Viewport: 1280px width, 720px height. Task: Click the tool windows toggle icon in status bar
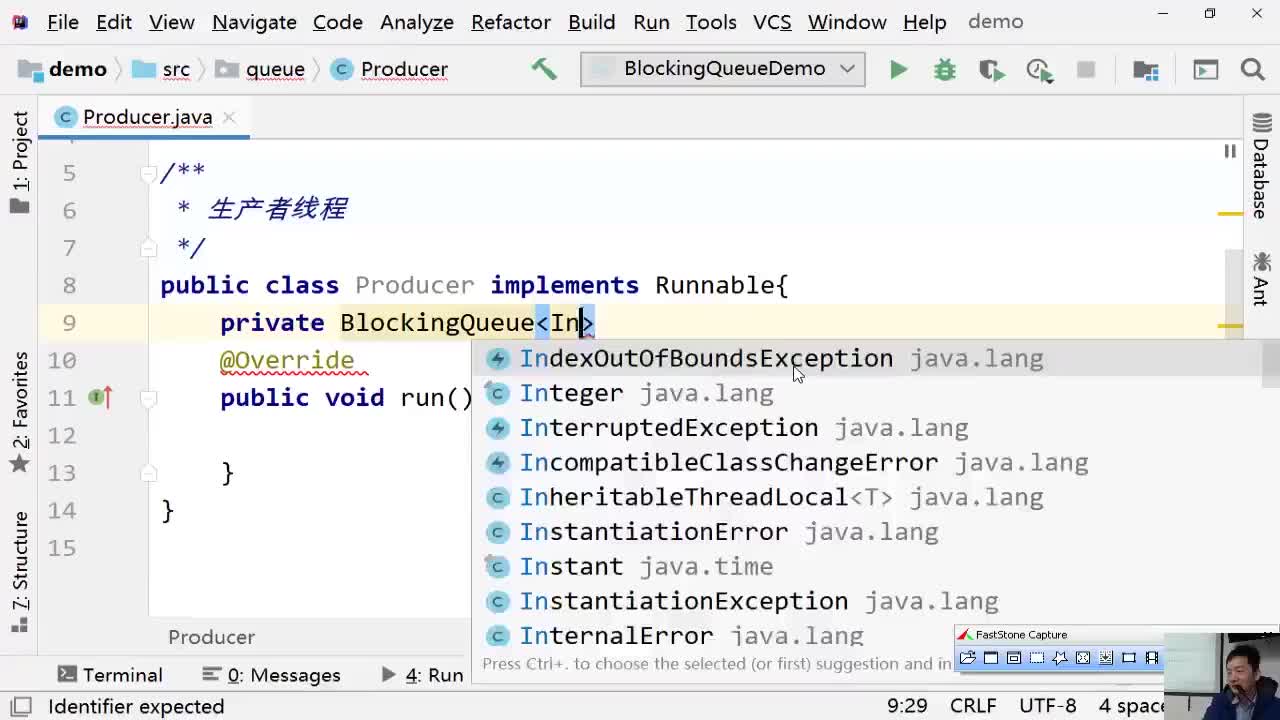pyautogui.click(x=20, y=706)
